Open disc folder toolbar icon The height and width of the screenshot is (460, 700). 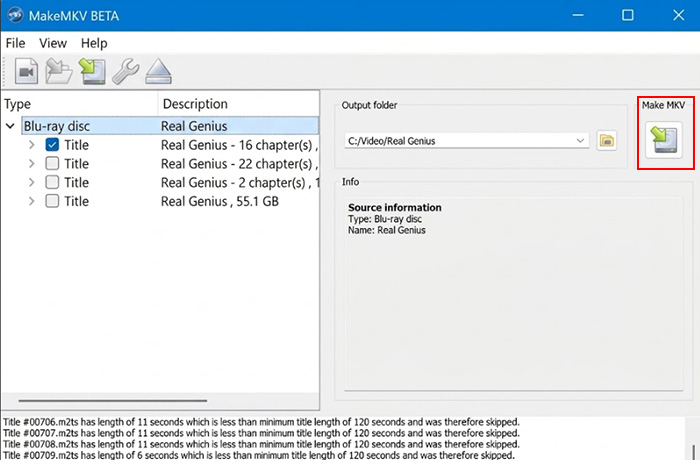(58, 71)
